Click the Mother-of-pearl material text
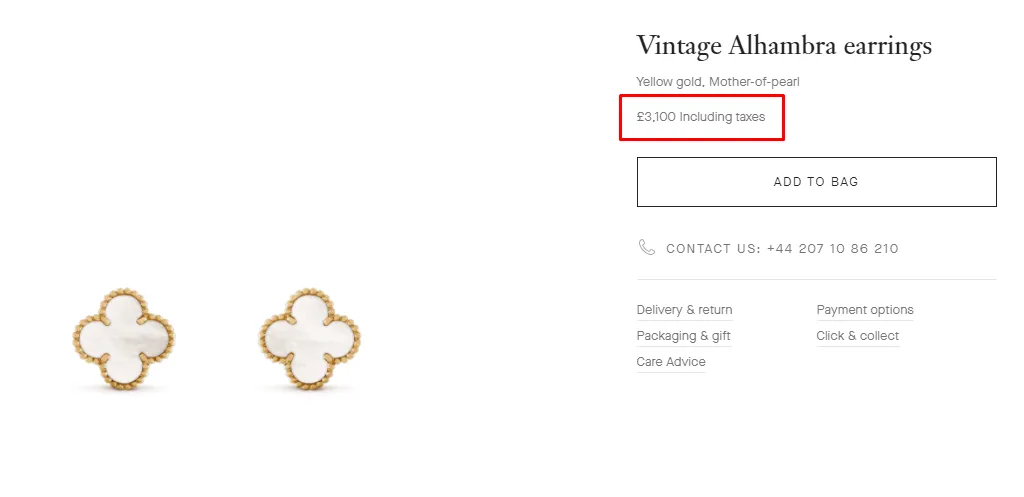The height and width of the screenshot is (497, 1024). (x=755, y=82)
